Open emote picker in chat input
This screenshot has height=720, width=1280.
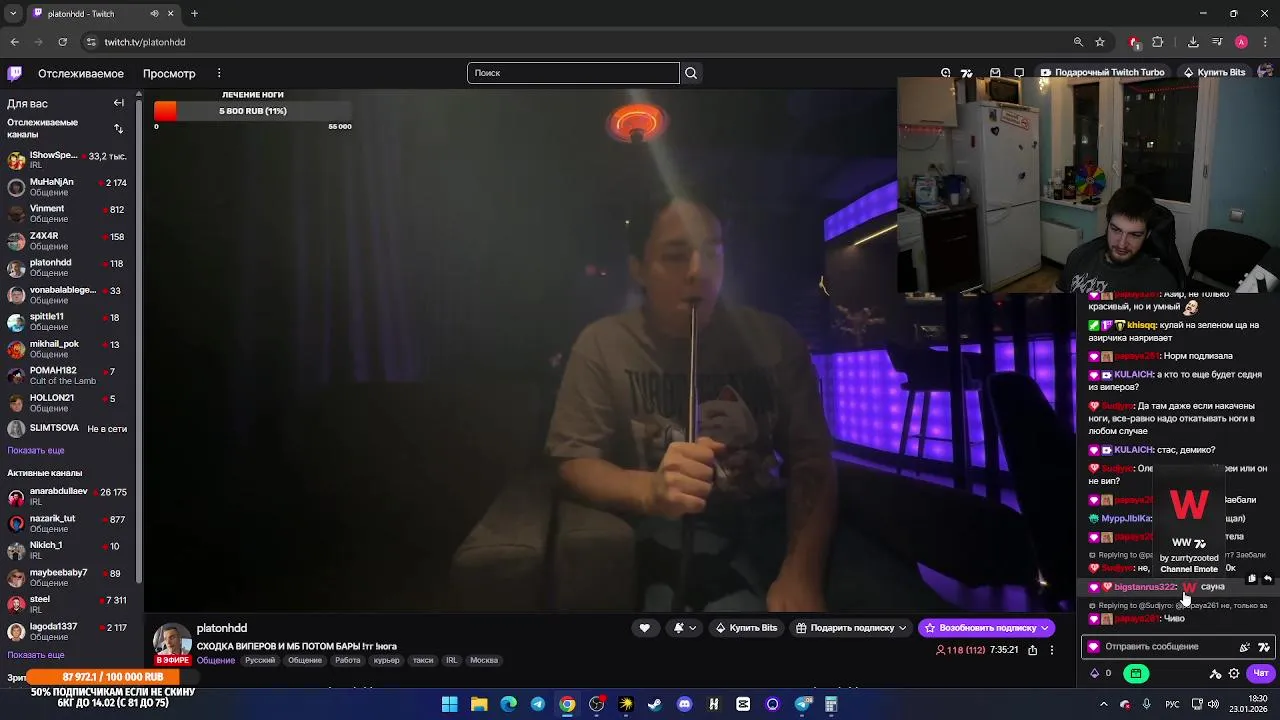[x=1245, y=647]
